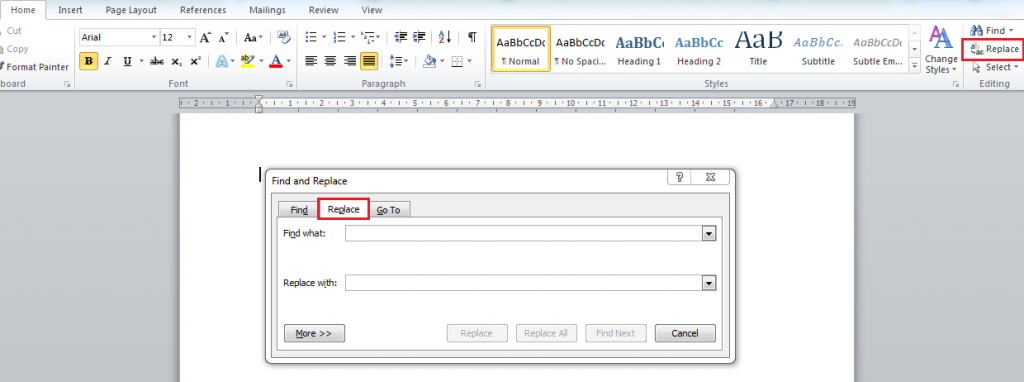Open Review ribbon tab
This screenshot has width=1024, height=382.
point(324,10)
